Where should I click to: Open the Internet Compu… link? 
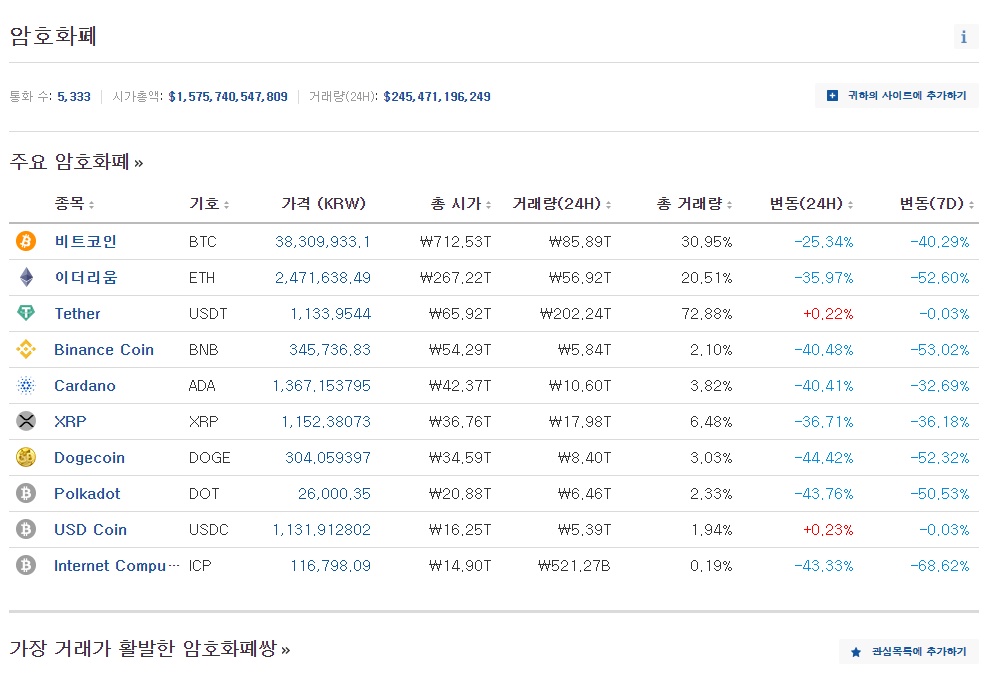click(117, 565)
